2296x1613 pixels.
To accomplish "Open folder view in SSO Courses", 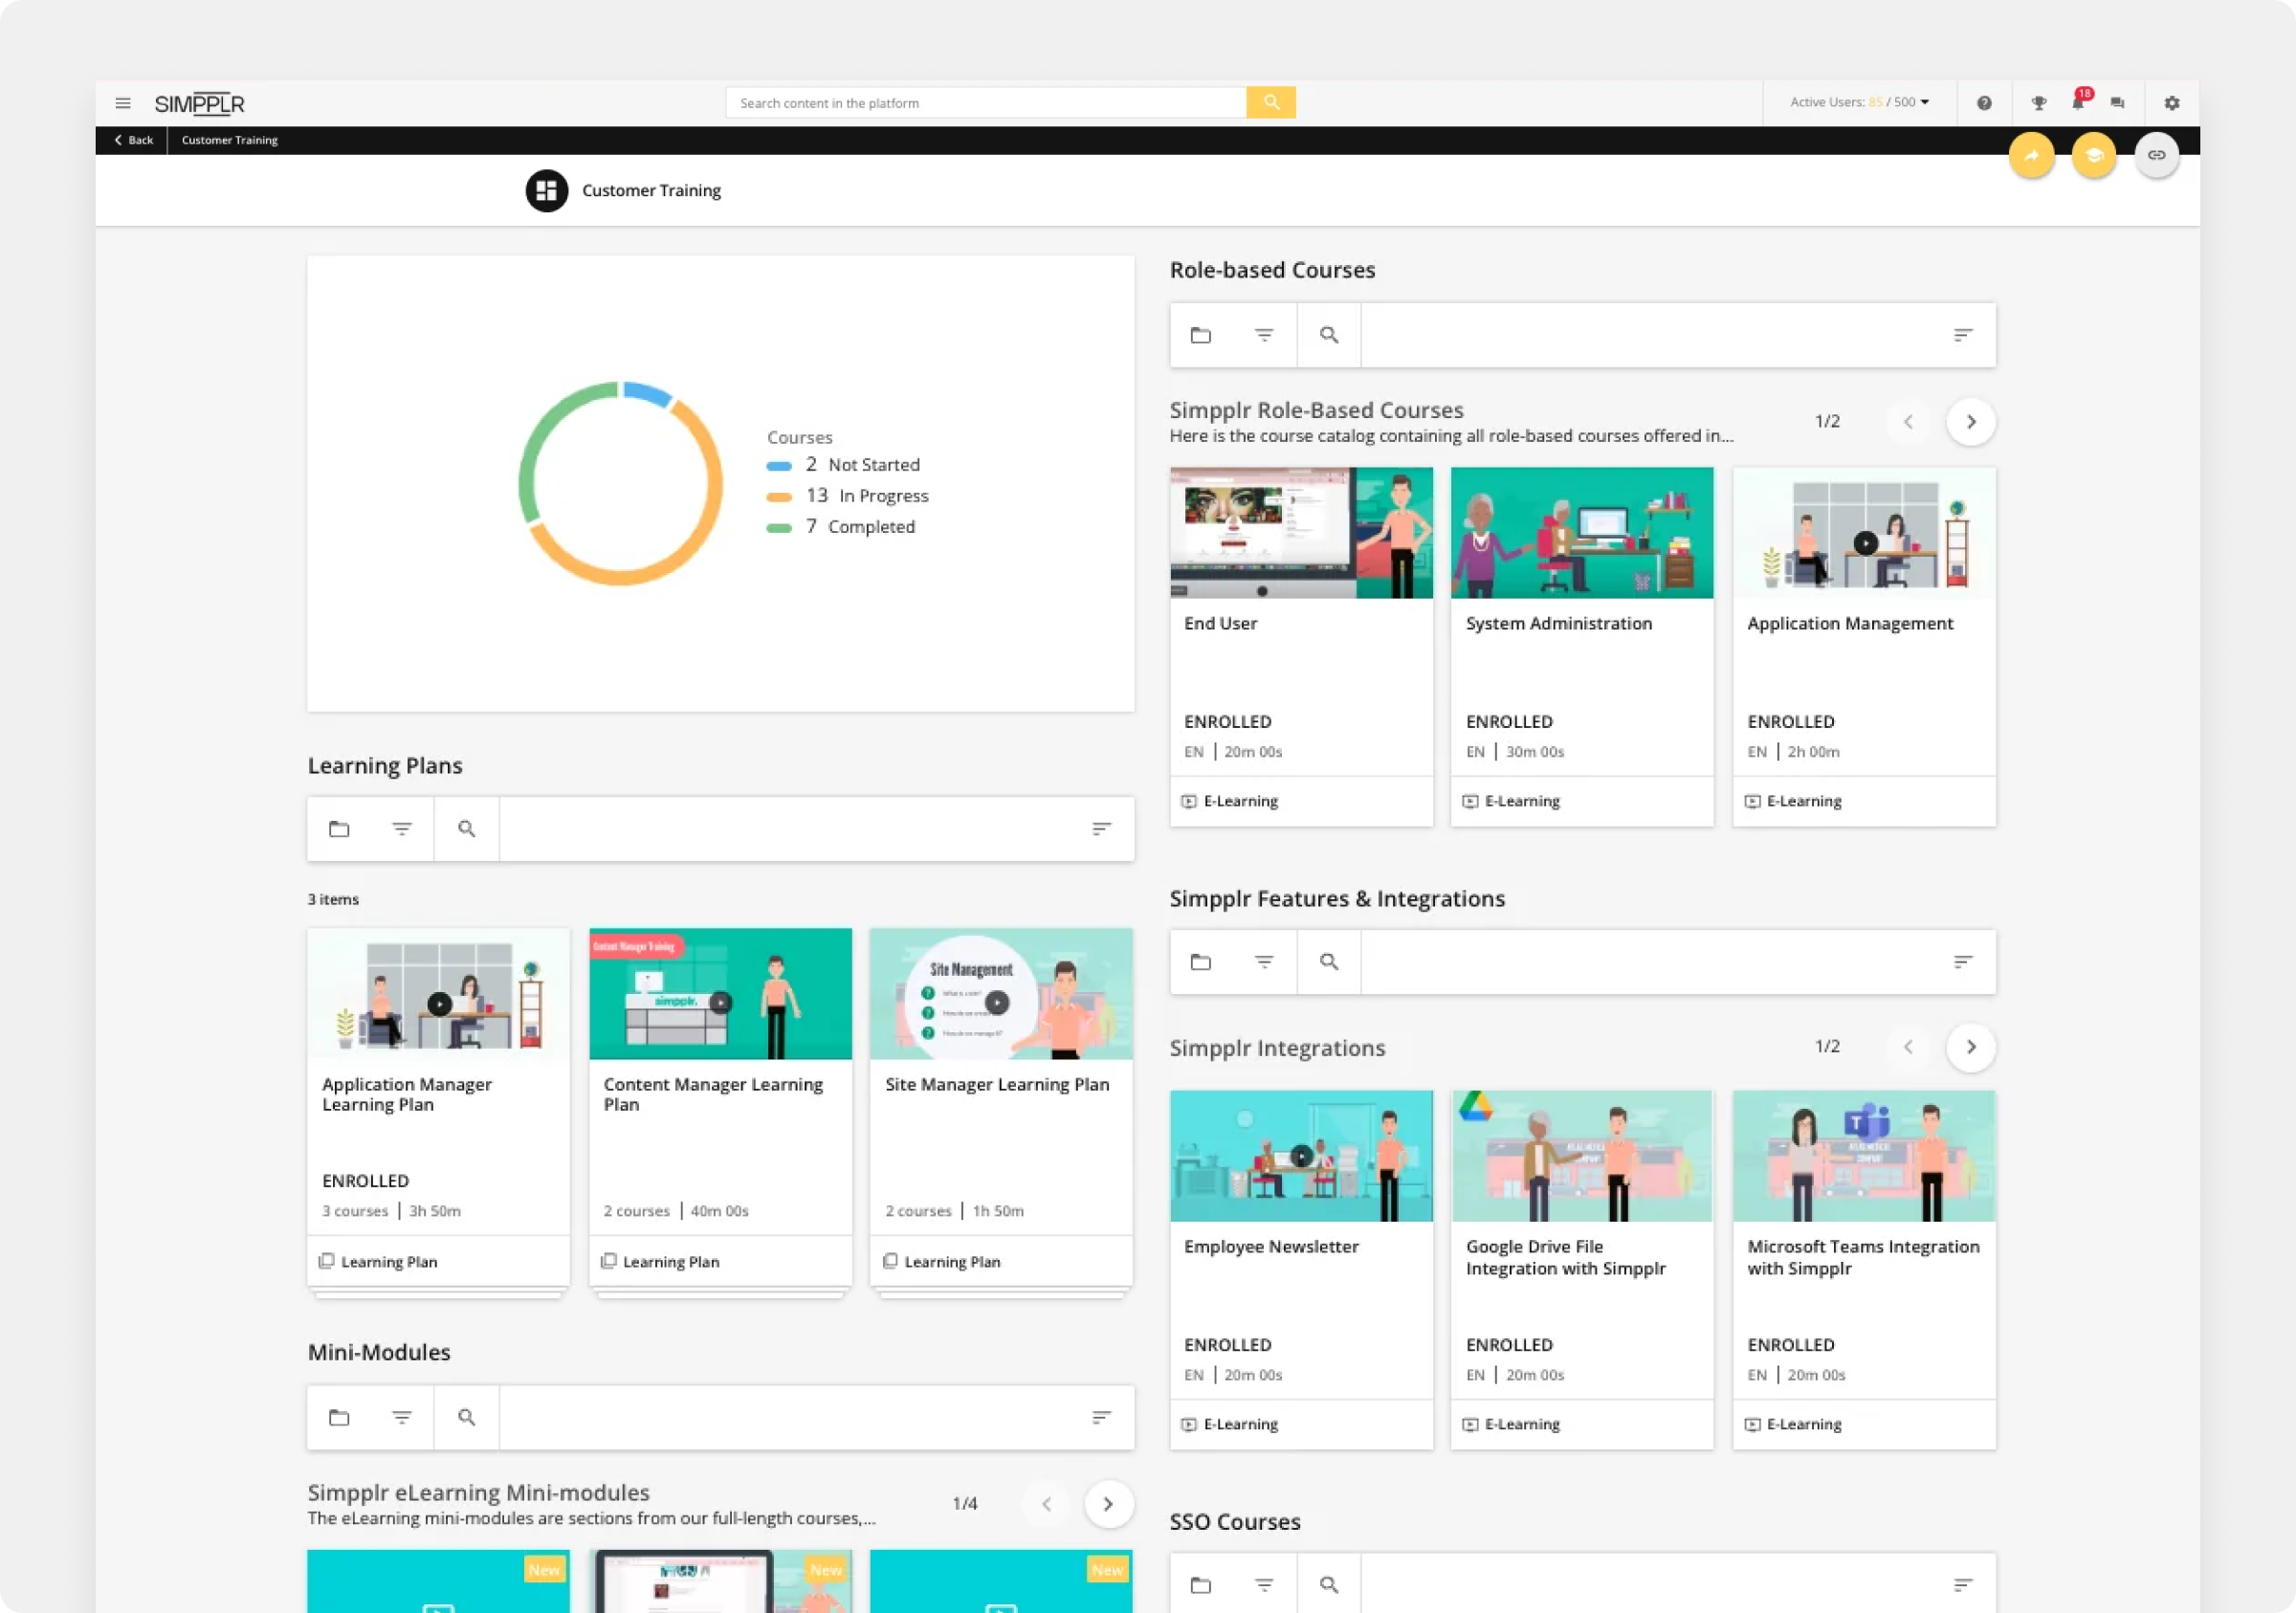I will 1201,1585.
